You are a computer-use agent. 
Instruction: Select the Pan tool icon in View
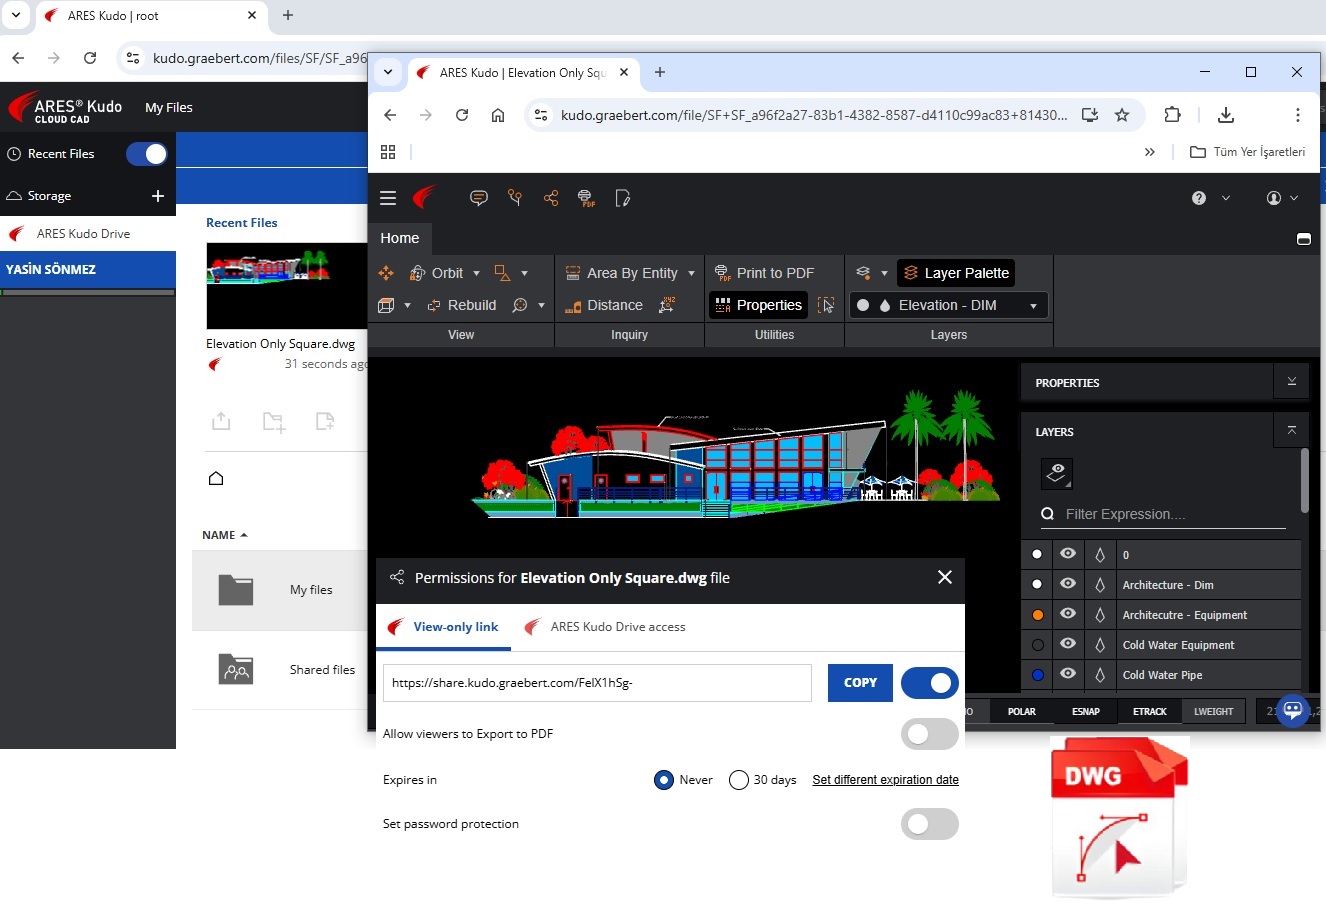coord(386,273)
